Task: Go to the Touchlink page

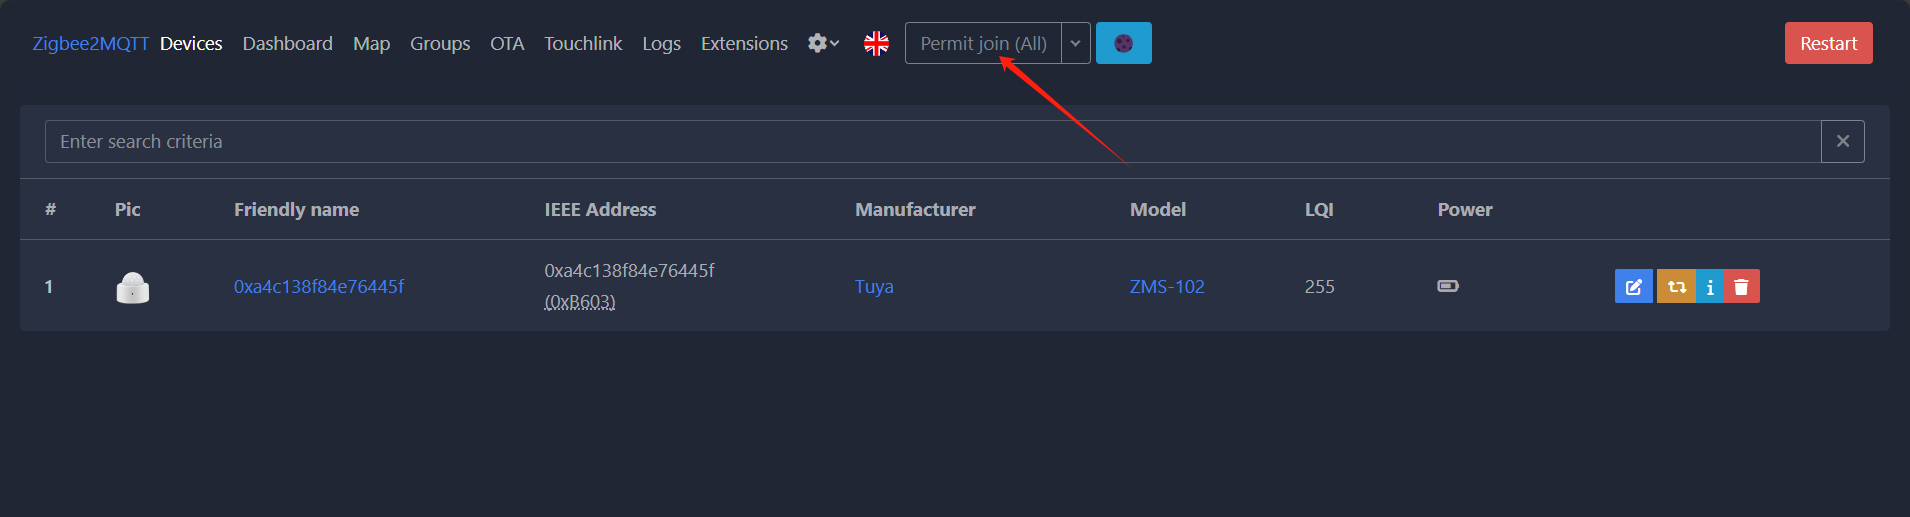Action: point(583,43)
